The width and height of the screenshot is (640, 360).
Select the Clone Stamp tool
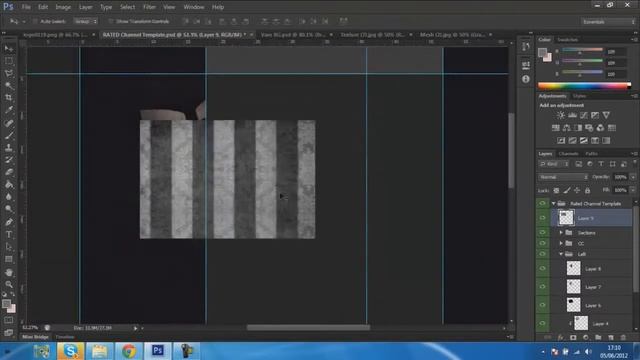click(x=9, y=147)
